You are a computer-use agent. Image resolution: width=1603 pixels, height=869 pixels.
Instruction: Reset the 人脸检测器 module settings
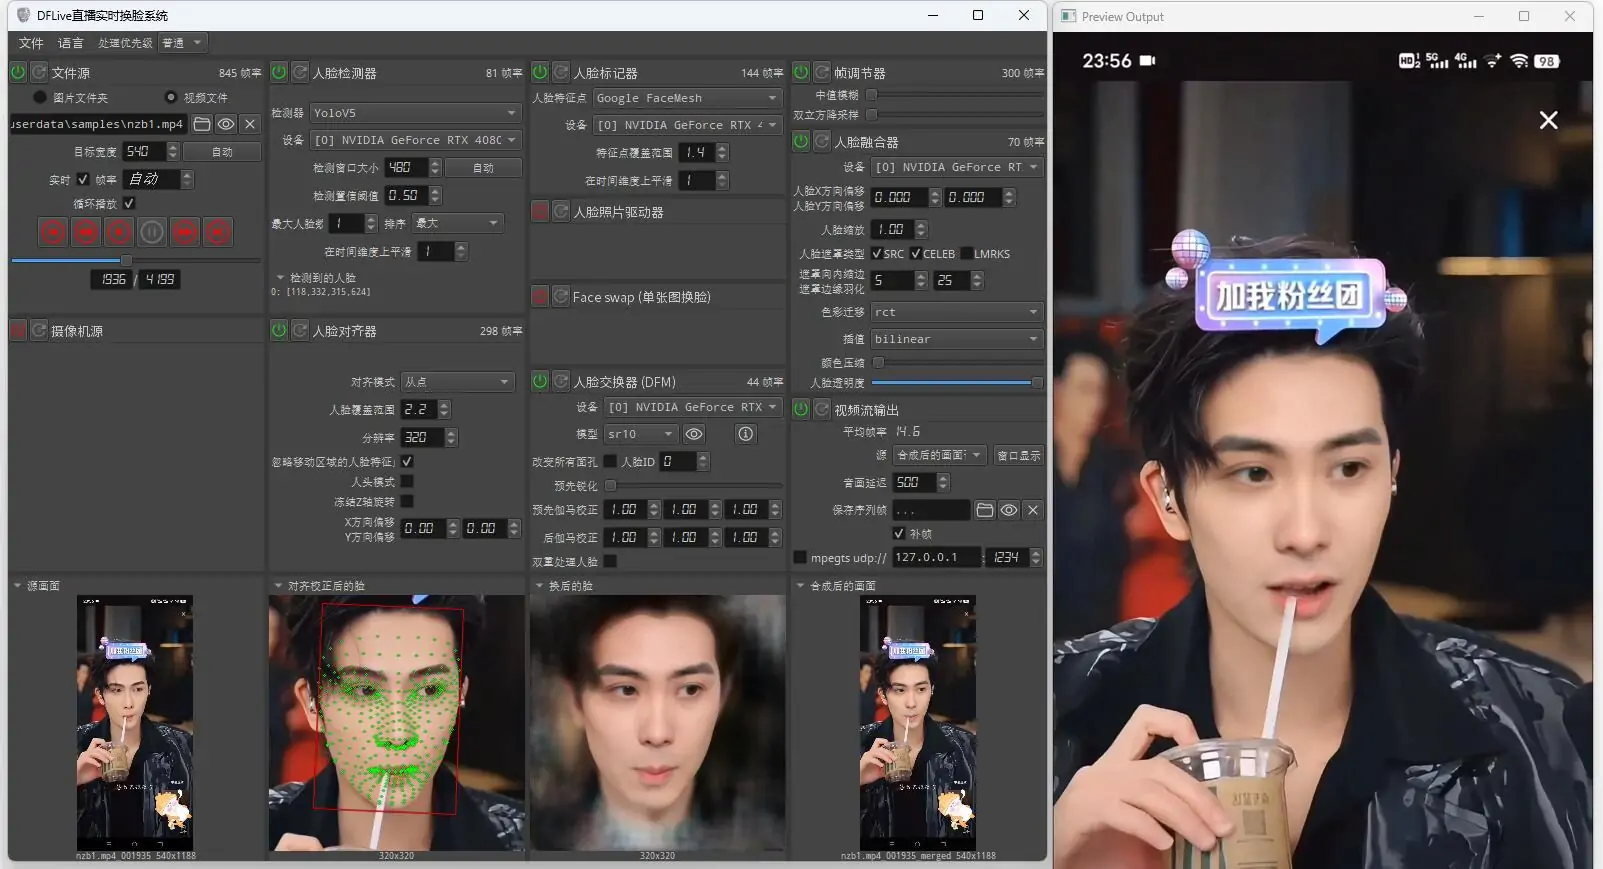pyautogui.click(x=300, y=73)
